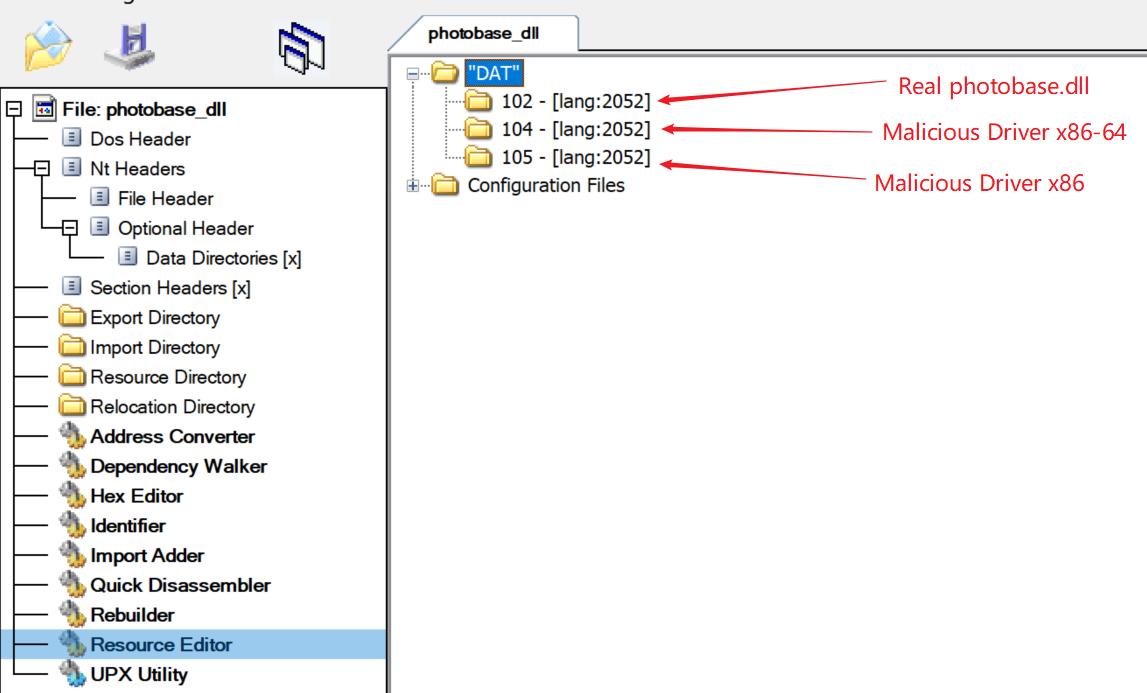This screenshot has width=1147, height=693.
Task: Open the Export Directory folder
Action: tap(155, 318)
